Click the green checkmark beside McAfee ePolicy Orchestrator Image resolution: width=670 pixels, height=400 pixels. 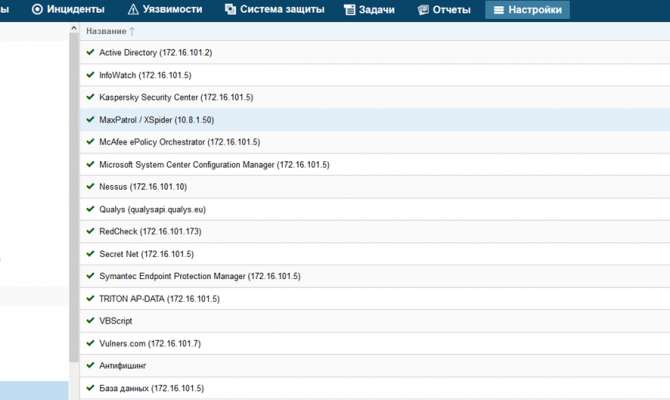tap(90, 141)
